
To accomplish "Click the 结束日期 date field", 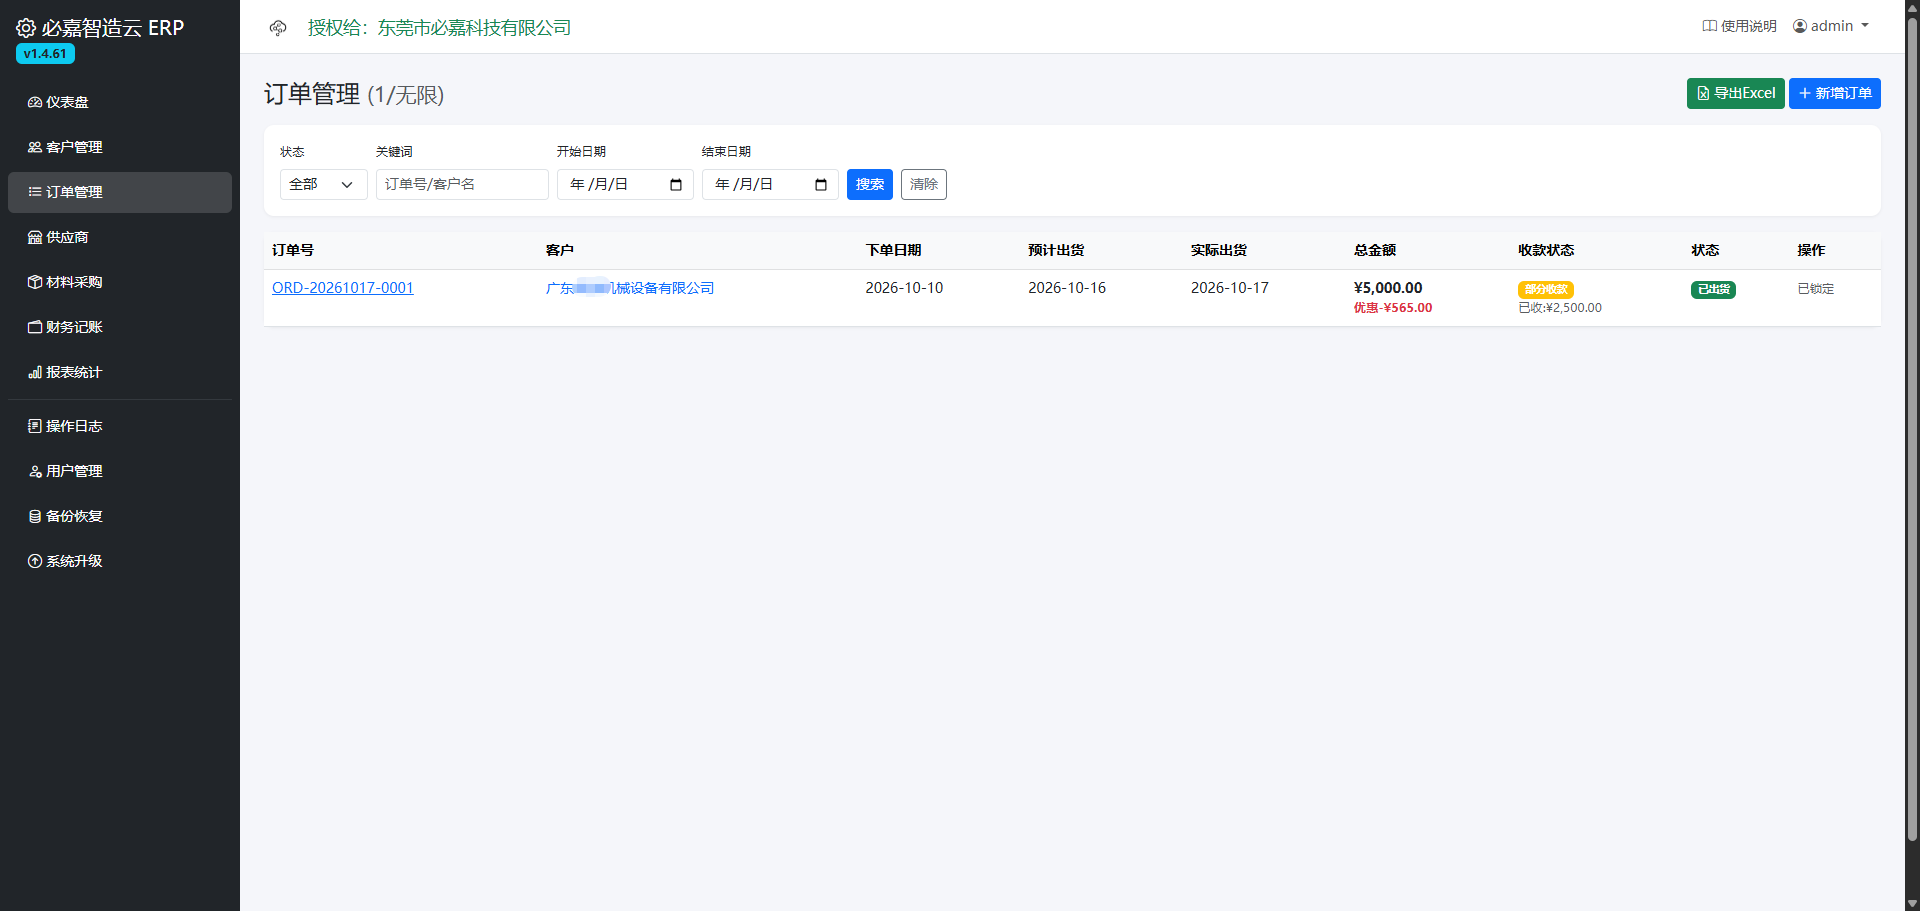I will (770, 184).
